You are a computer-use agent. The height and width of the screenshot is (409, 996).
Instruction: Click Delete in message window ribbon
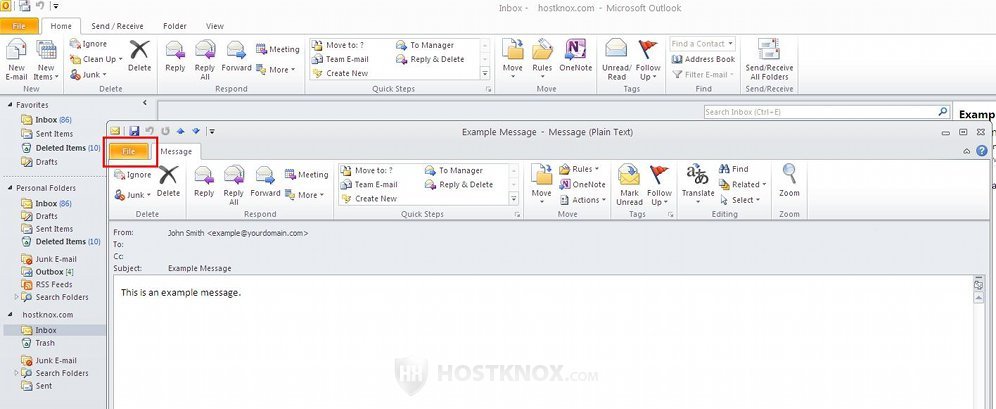click(x=168, y=182)
